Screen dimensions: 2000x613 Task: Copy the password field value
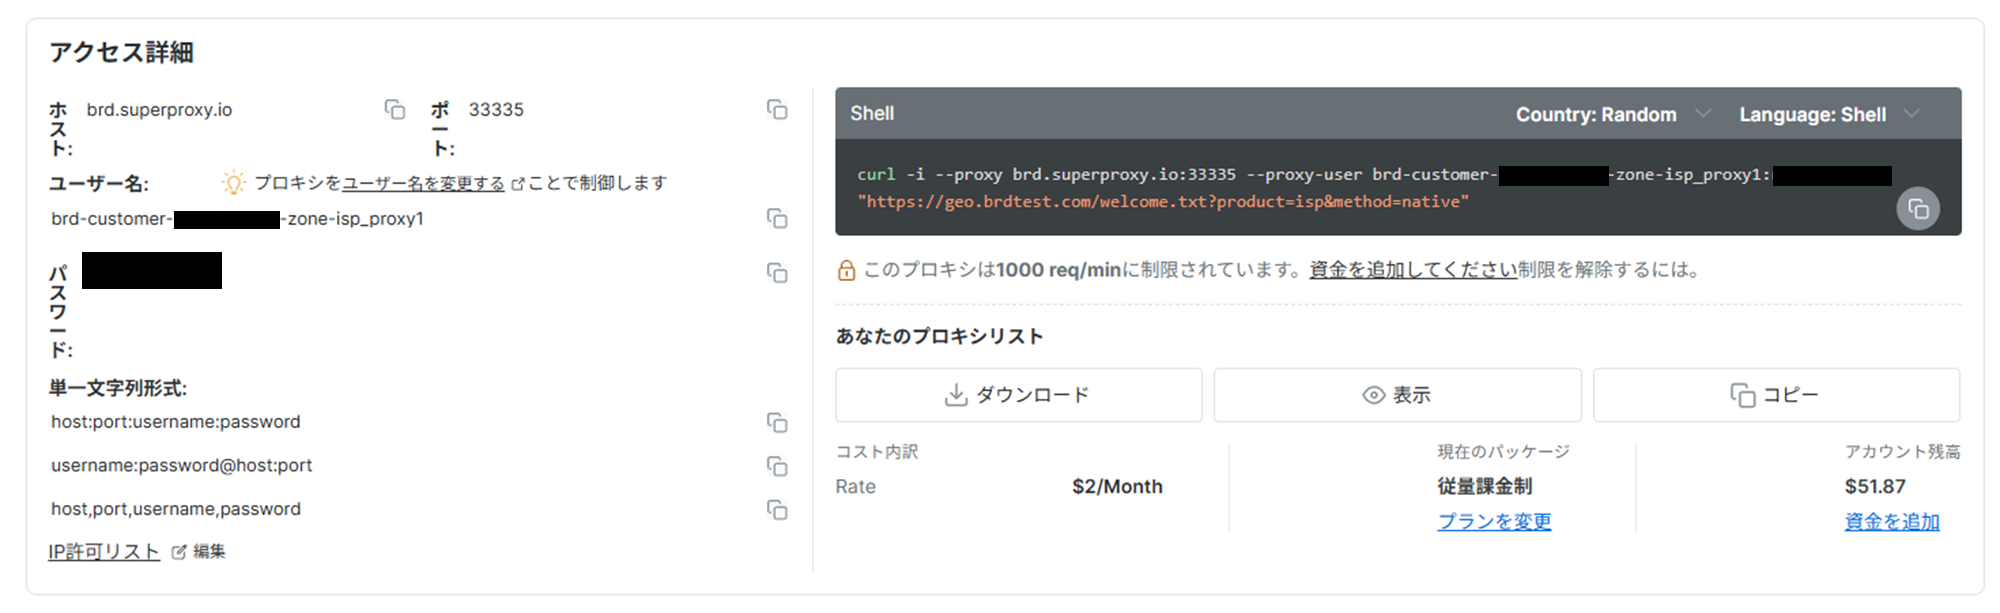click(777, 273)
